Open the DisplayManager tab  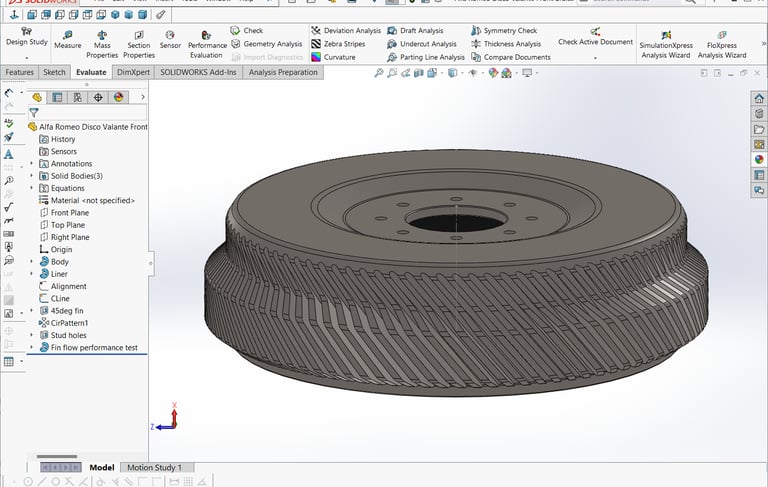119,97
